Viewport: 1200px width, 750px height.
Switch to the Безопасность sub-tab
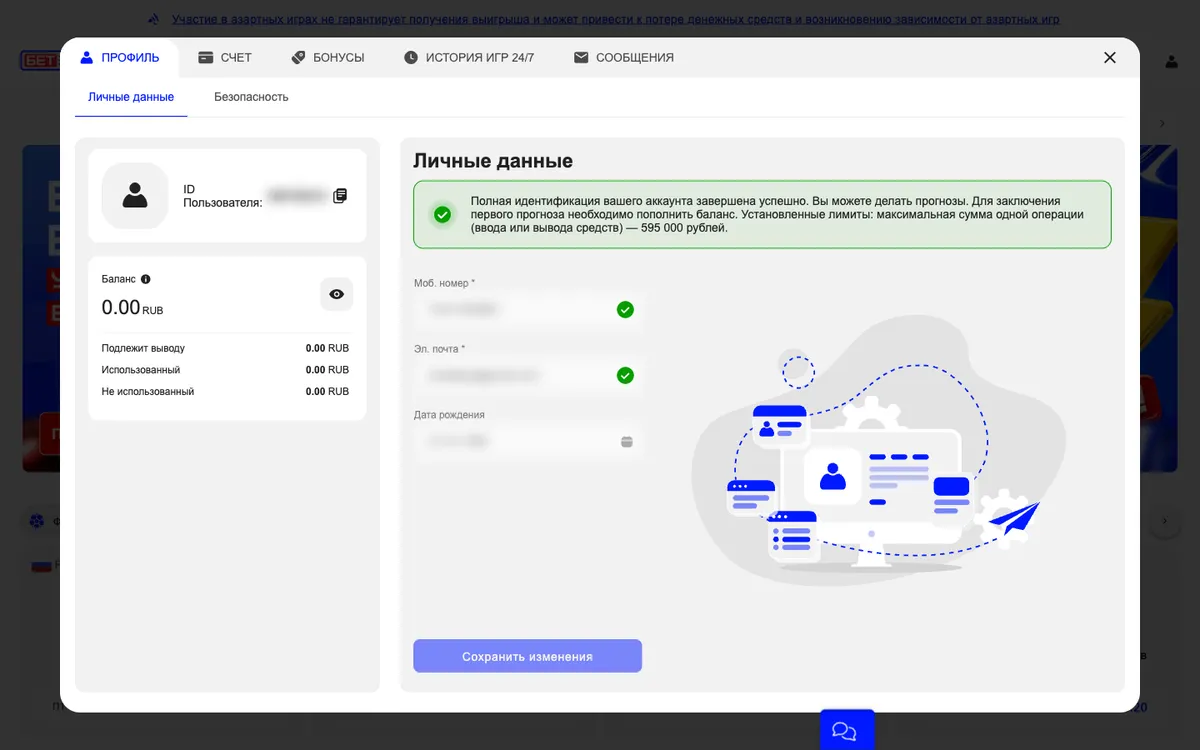click(251, 97)
